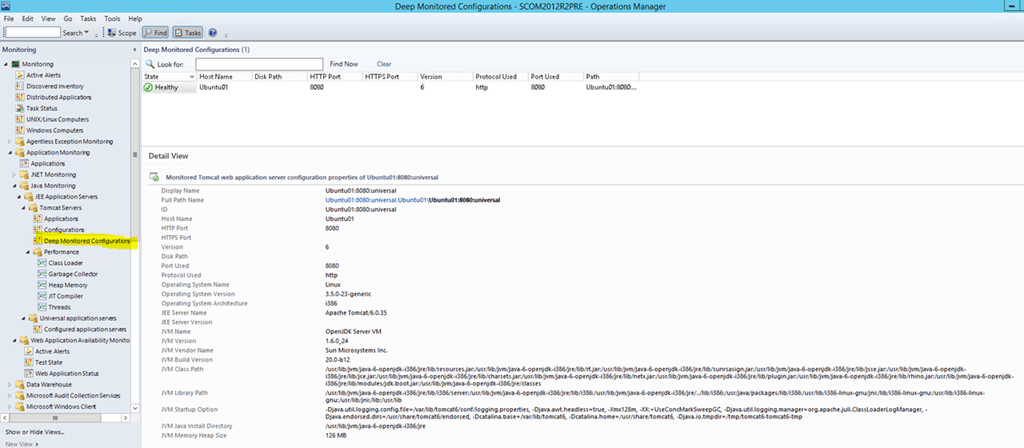Viewport: 1024px width, 448px height.
Task: Click the blue Help question mark icon
Action: [212, 33]
